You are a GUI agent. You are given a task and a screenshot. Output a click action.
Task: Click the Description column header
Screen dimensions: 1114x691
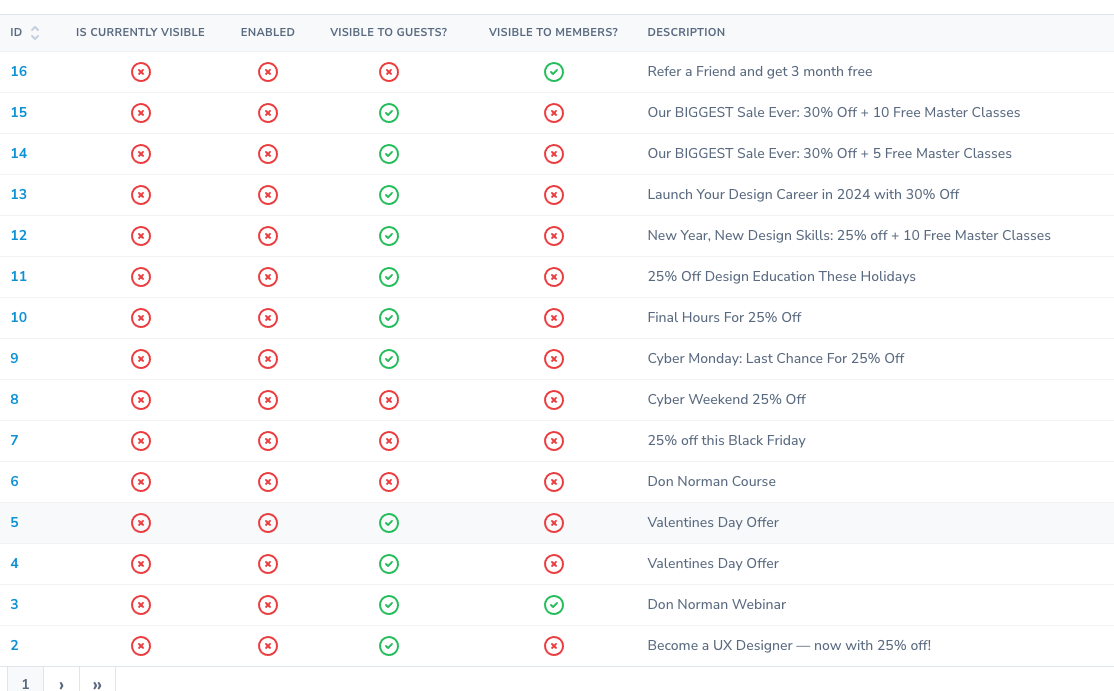pos(686,33)
